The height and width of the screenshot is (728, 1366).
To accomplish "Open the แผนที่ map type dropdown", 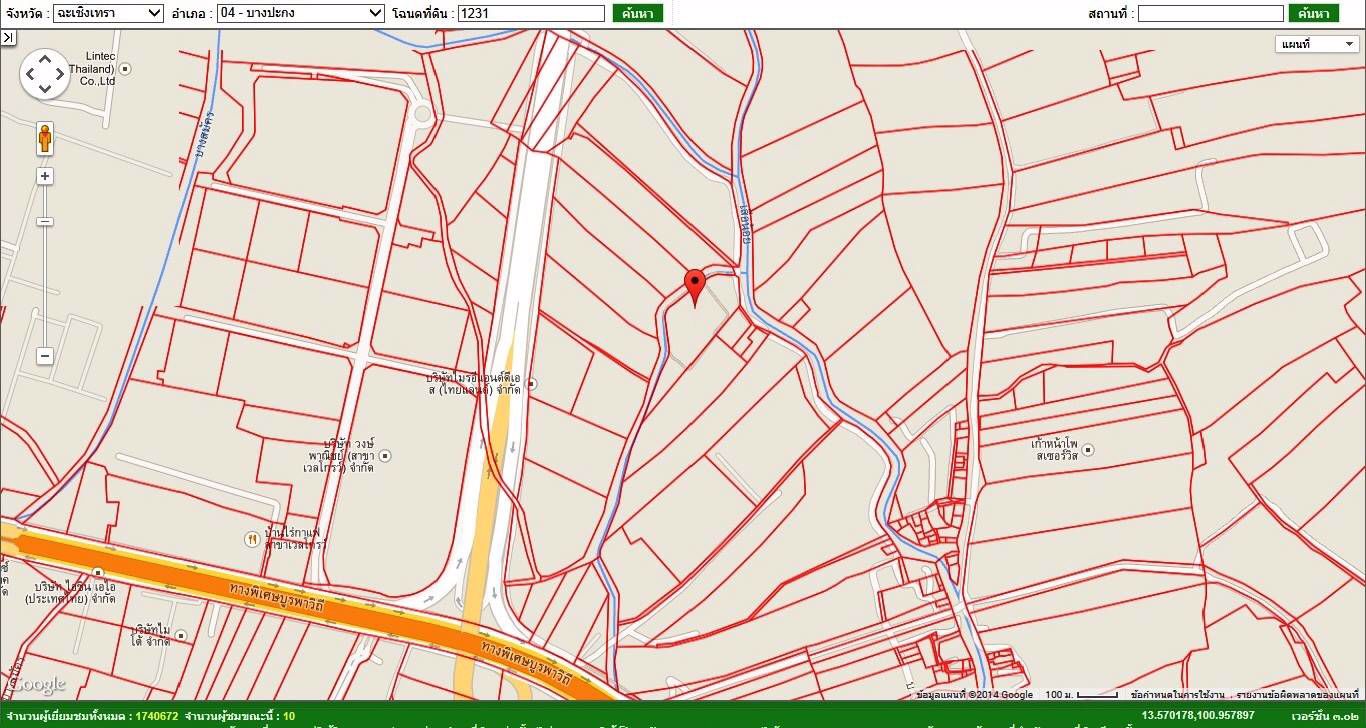I will (1316, 44).
